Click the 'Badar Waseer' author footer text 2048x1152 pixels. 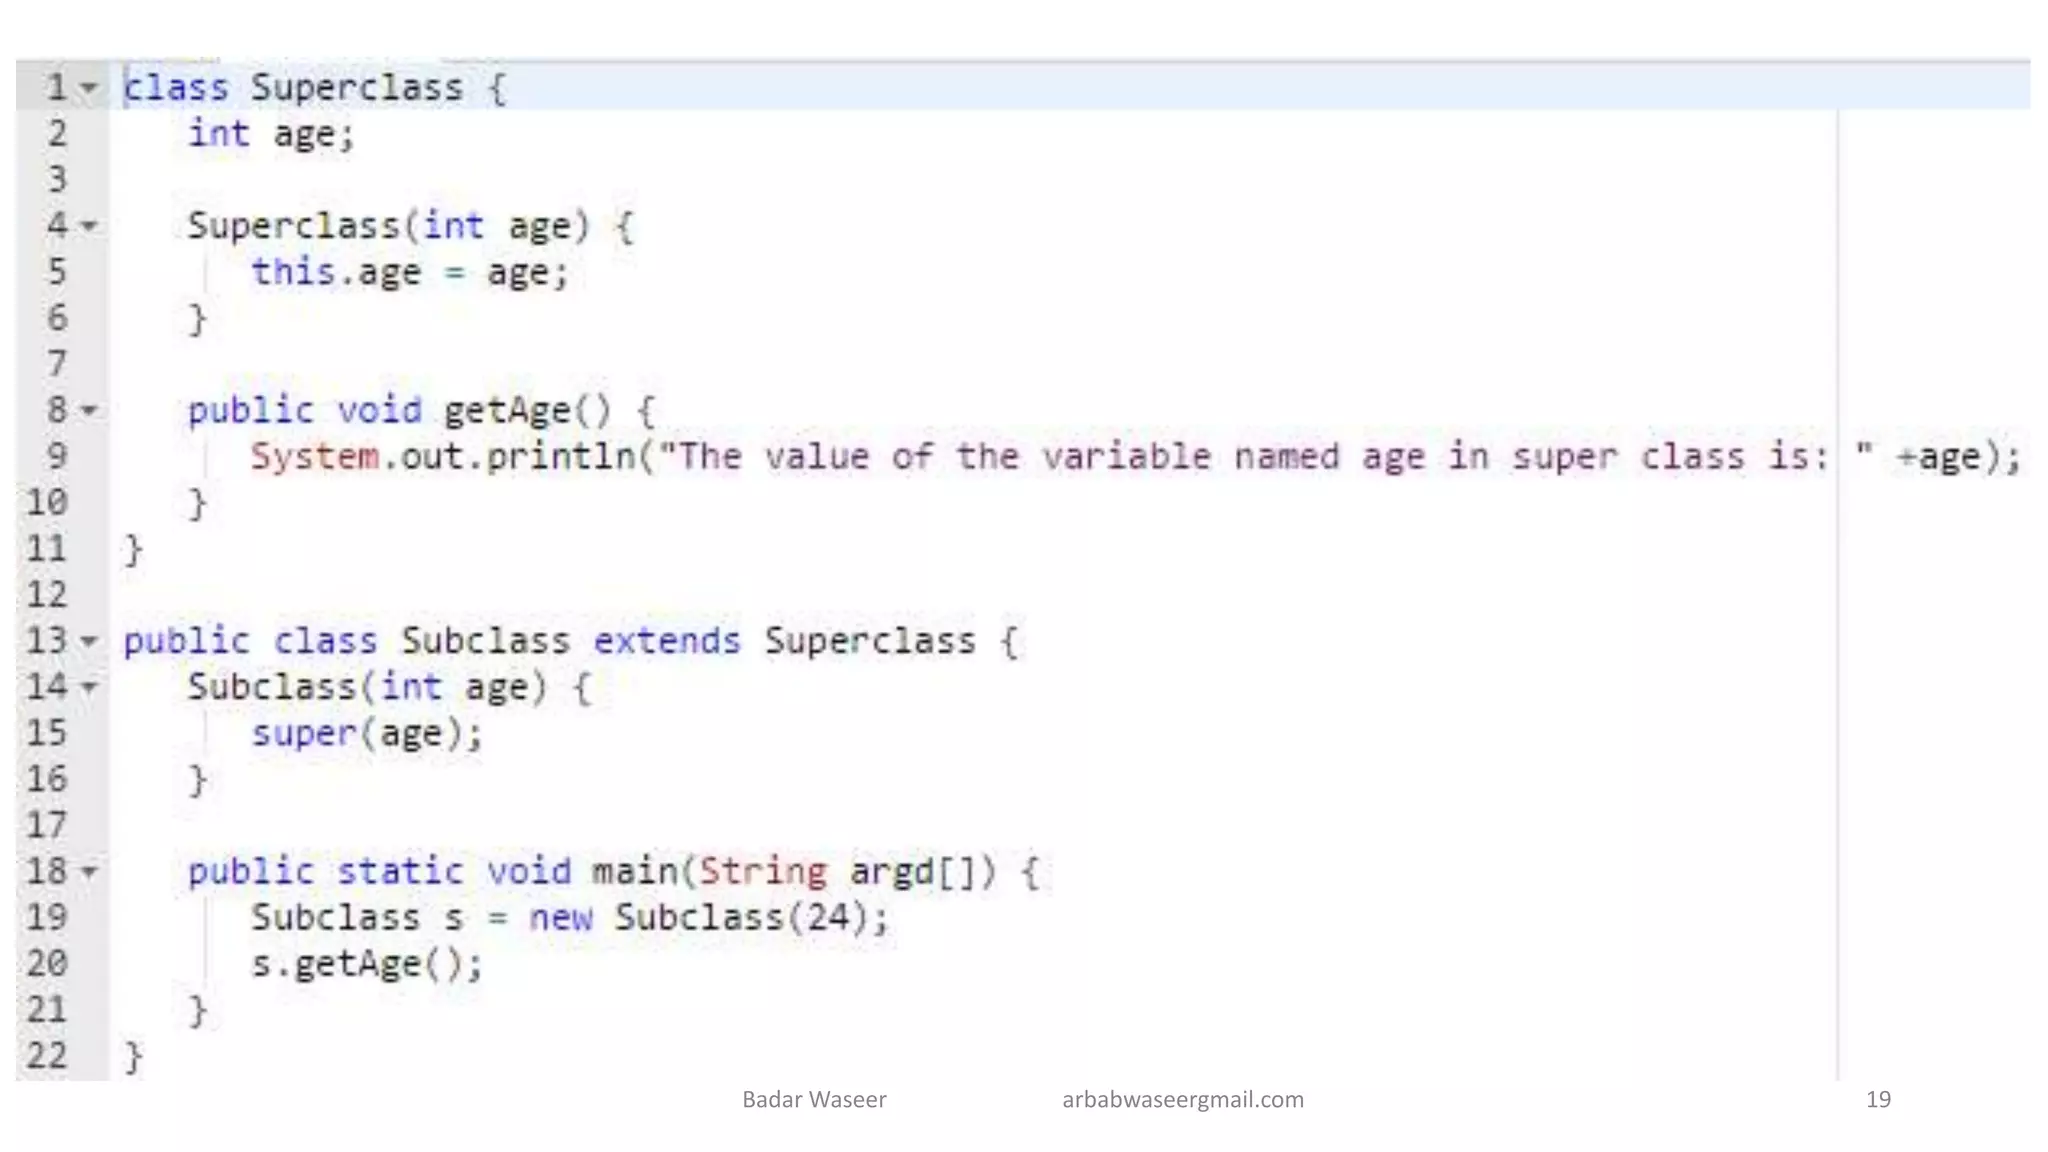pyautogui.click(x=814, y=1100)
